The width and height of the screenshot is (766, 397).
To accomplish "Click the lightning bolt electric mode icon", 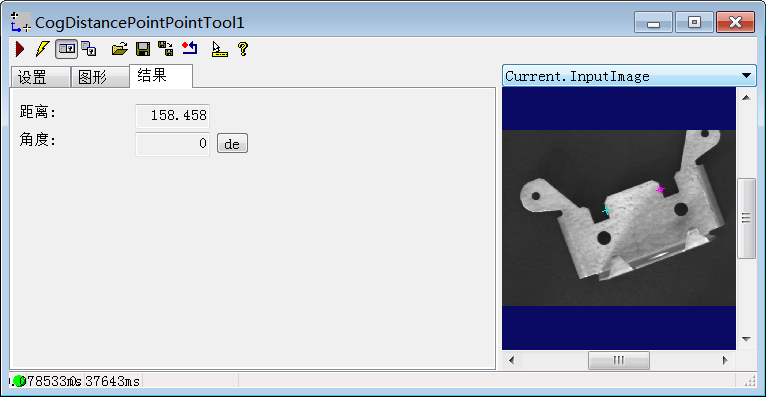I will [x=43, y=49].
